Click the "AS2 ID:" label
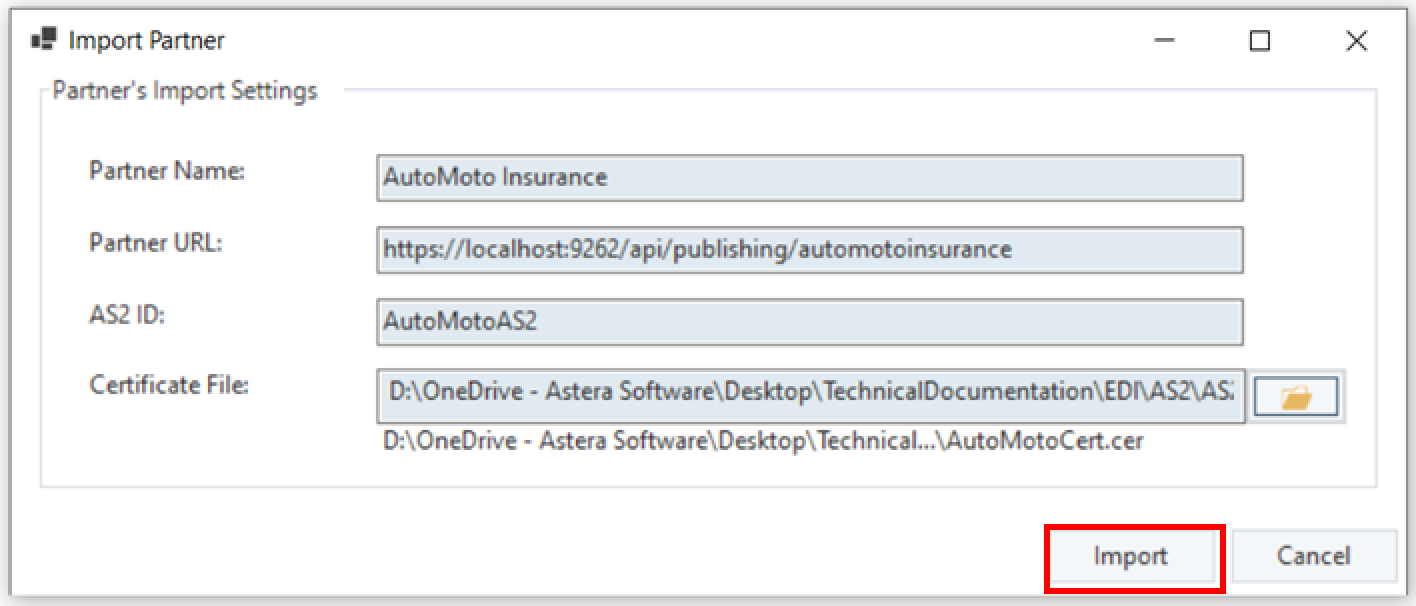The height and width of the screenshot is (606, 1416). point(125,313)
